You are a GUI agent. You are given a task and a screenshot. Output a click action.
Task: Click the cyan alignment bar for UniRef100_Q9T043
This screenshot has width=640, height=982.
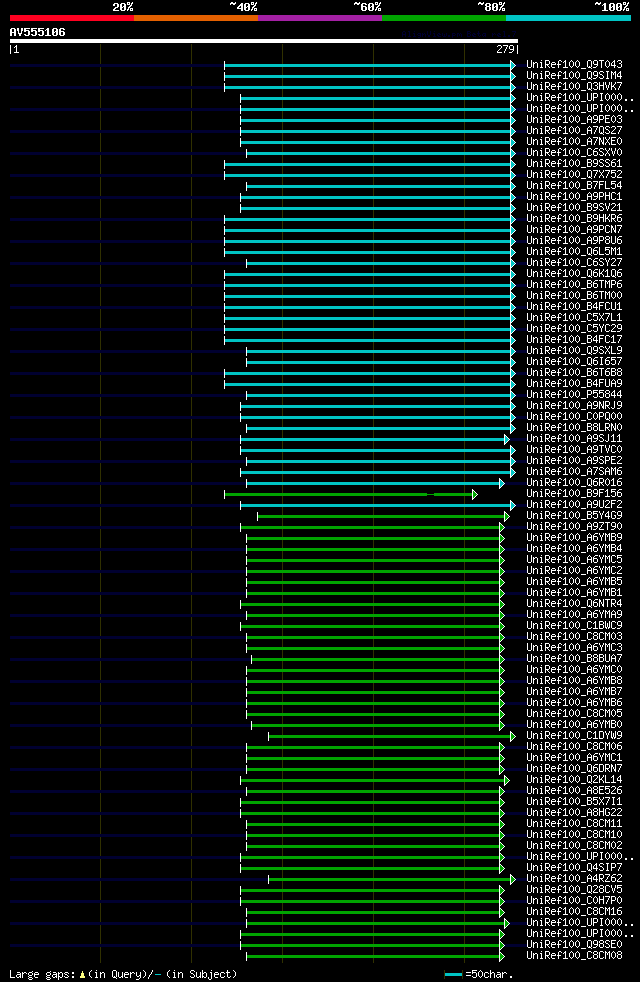[368, 66]
